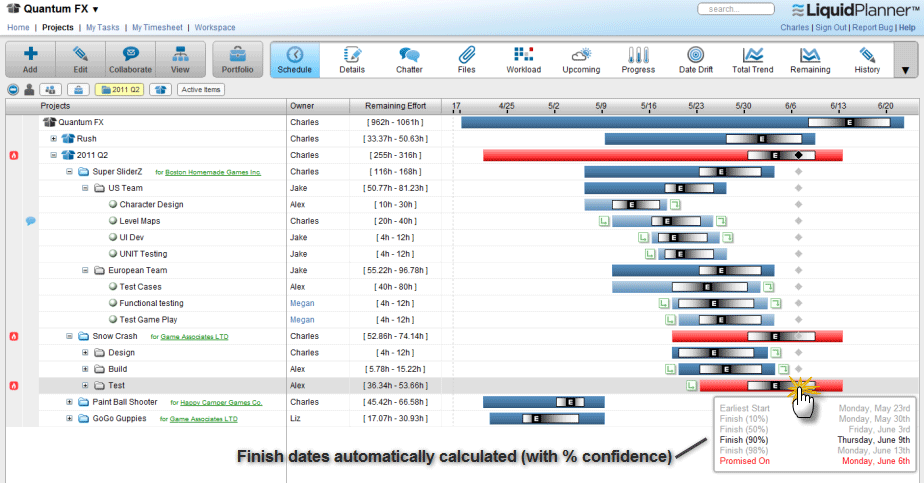The width and height of the screenshot is (924, 483).
Task: Click the black deadline diamond on 2011 Q2 row
Action: tap(798, 155)
